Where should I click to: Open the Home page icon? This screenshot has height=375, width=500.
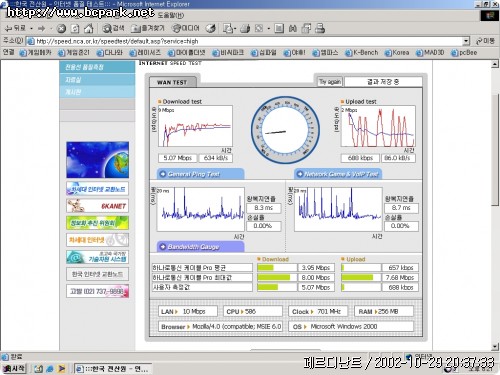tap(89, 29)
